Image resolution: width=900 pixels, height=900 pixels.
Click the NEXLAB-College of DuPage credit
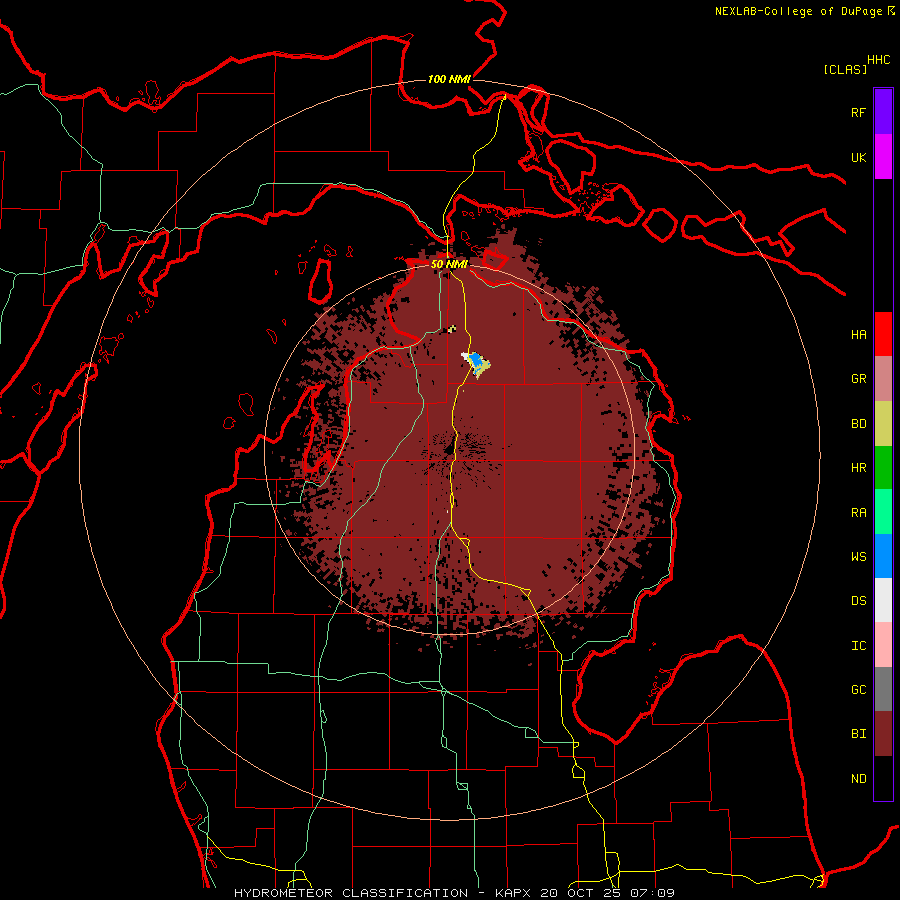point(800,11)
